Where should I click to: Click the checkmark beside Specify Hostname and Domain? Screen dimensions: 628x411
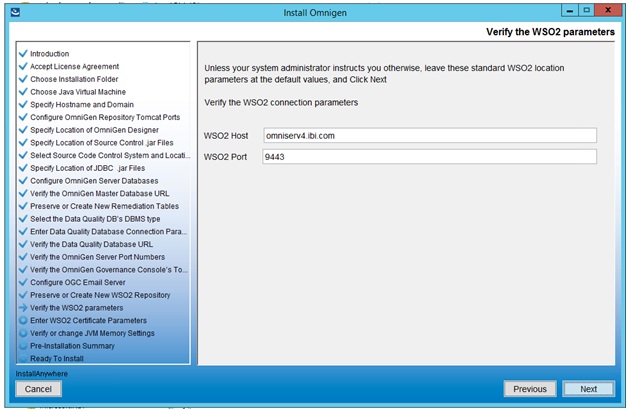(23, 104)
